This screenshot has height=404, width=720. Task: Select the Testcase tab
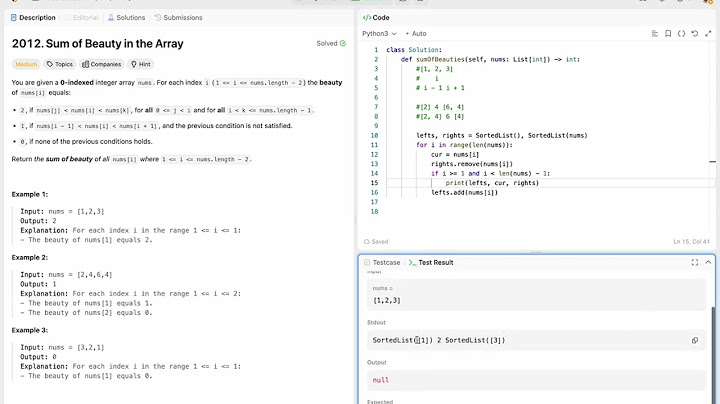click(x=382, y=263)
